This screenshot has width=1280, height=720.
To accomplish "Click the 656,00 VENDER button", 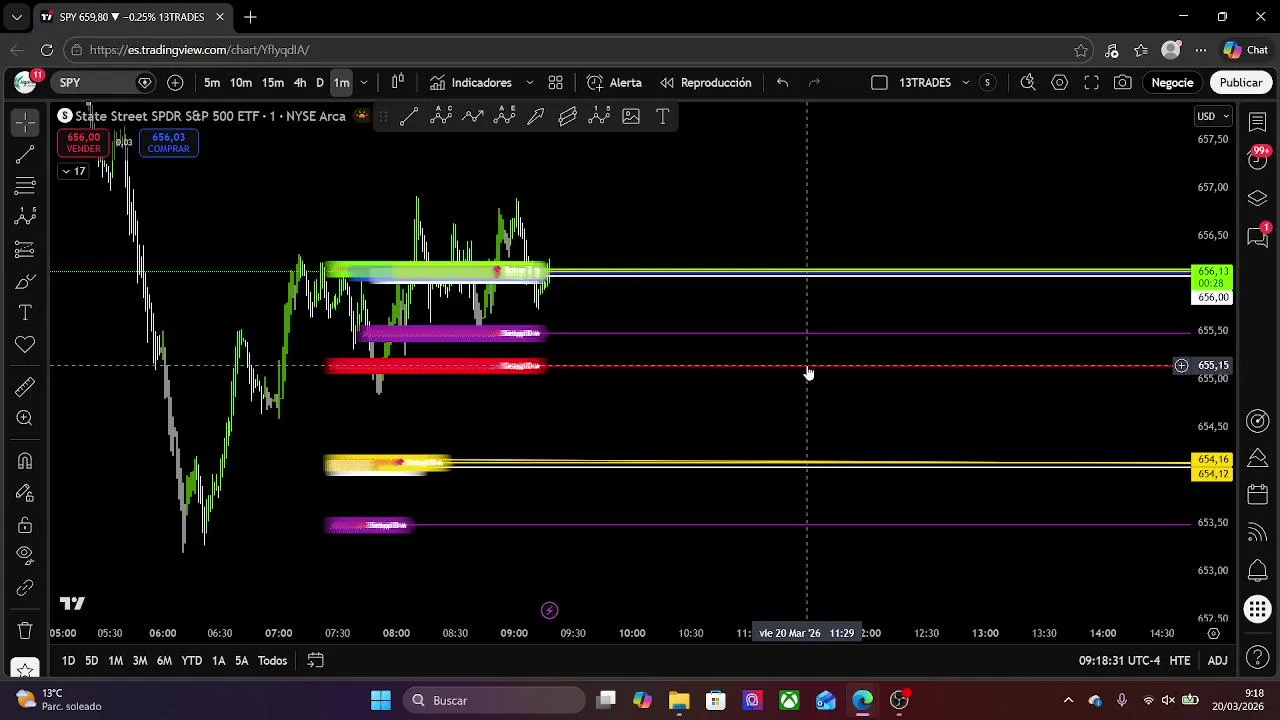I will click(x=83, y=143).
